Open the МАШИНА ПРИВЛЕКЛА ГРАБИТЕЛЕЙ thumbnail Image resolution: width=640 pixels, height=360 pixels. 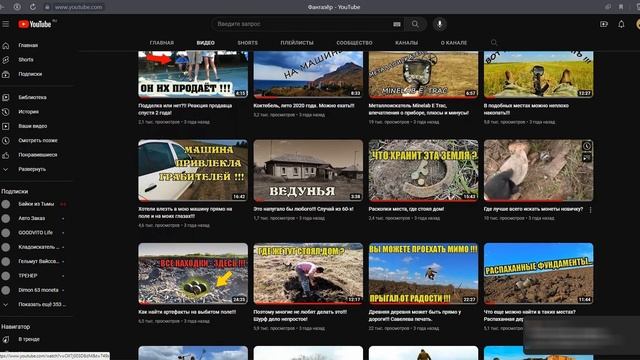[193, 170]
